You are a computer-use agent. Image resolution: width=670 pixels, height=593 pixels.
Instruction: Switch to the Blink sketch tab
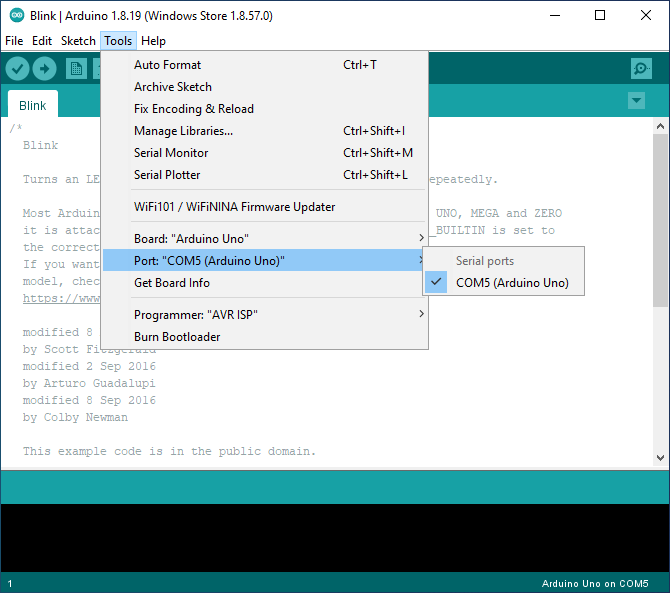(x=32, y=105)
